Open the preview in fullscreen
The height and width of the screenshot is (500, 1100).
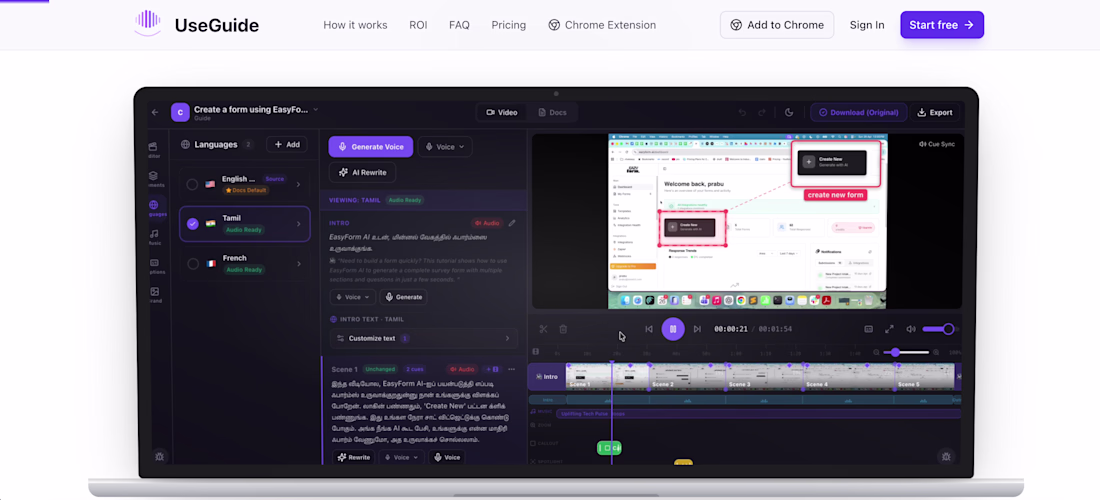[889, 329]
